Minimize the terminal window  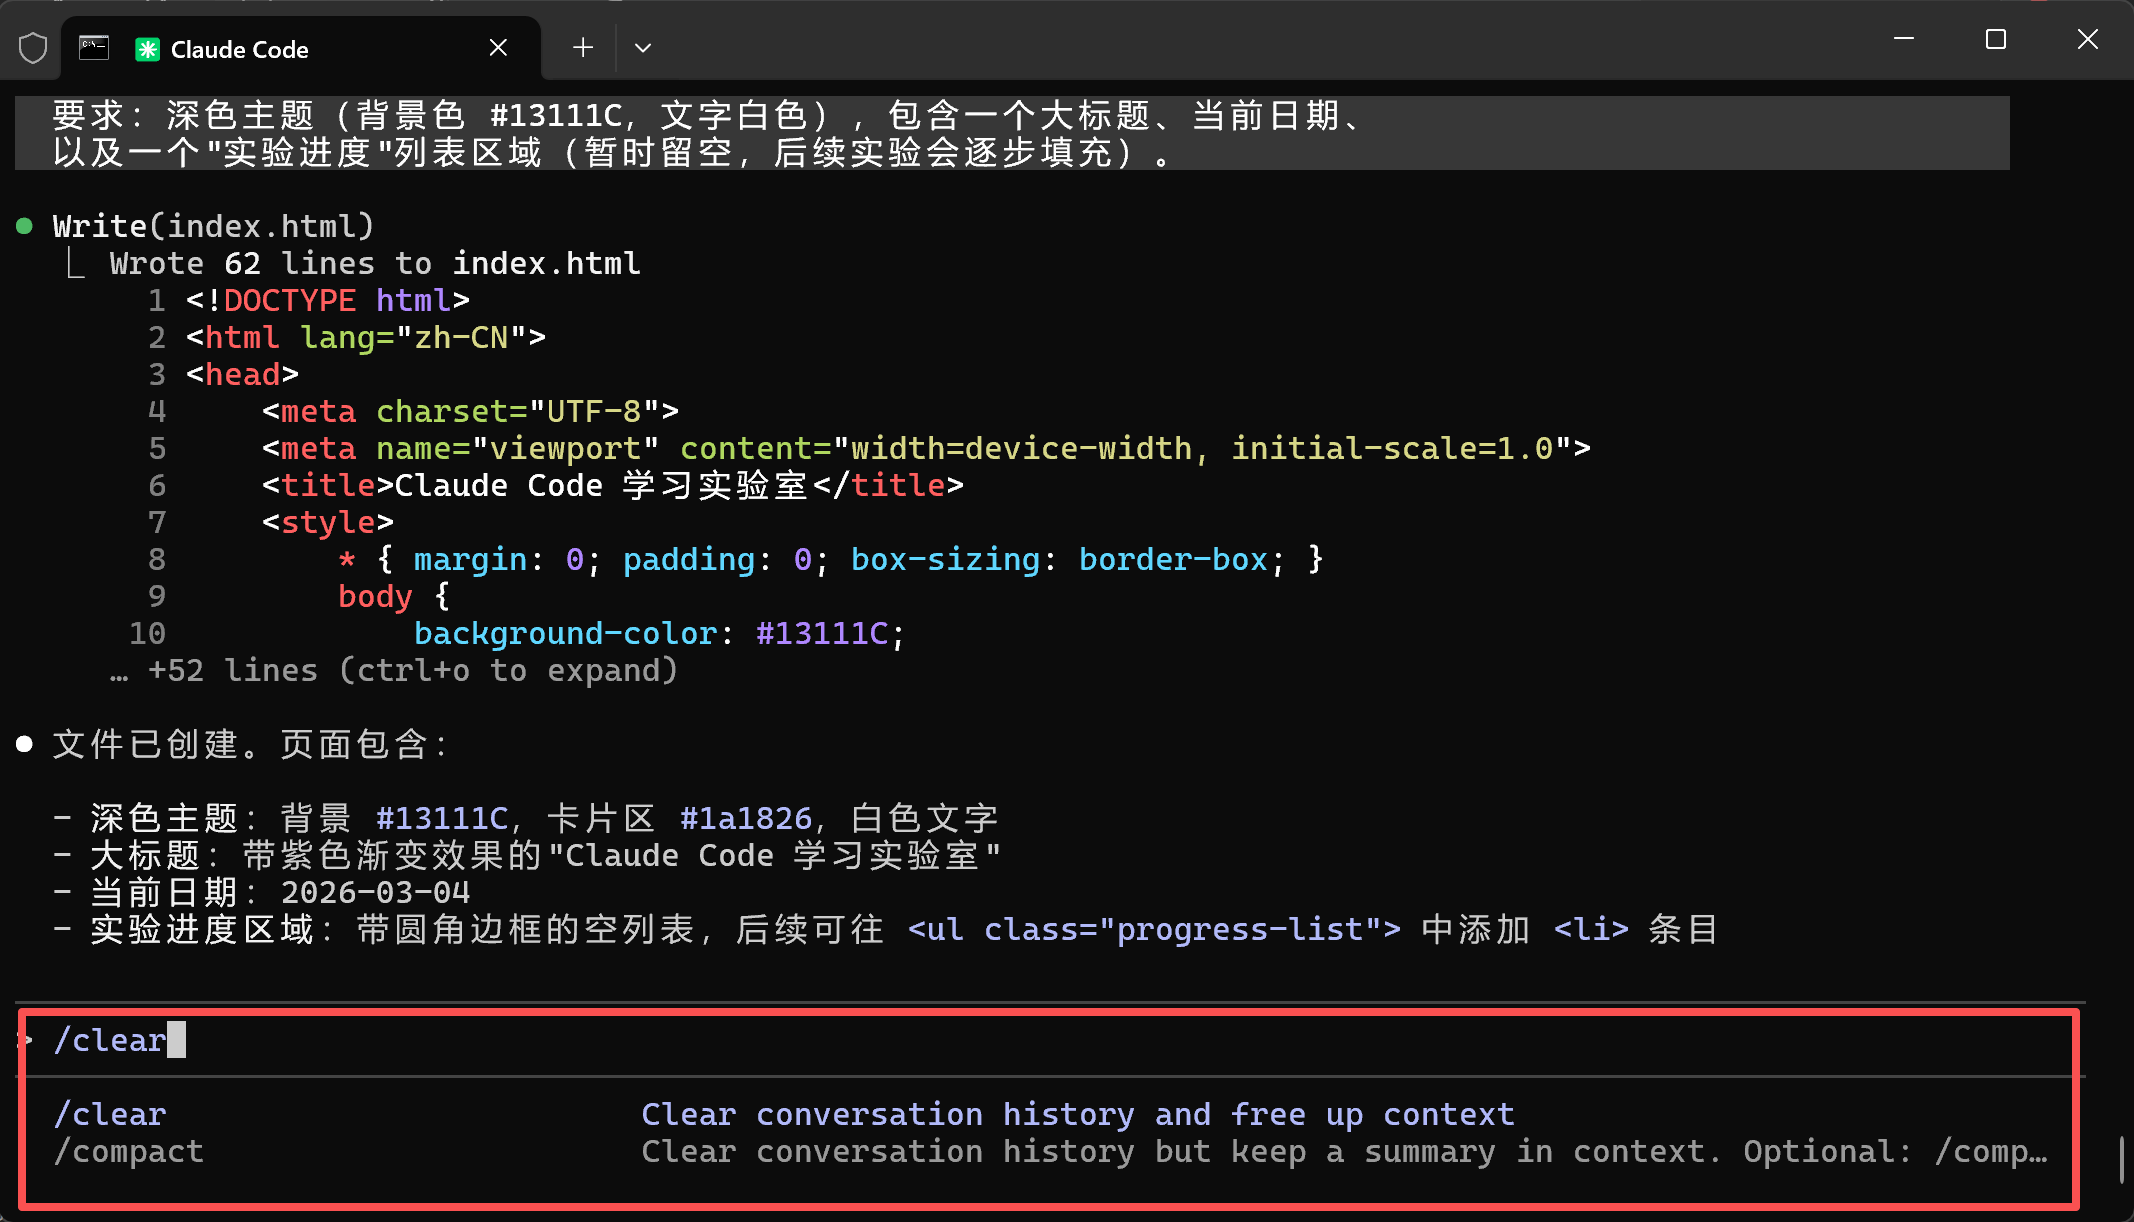coord(1904,39)
